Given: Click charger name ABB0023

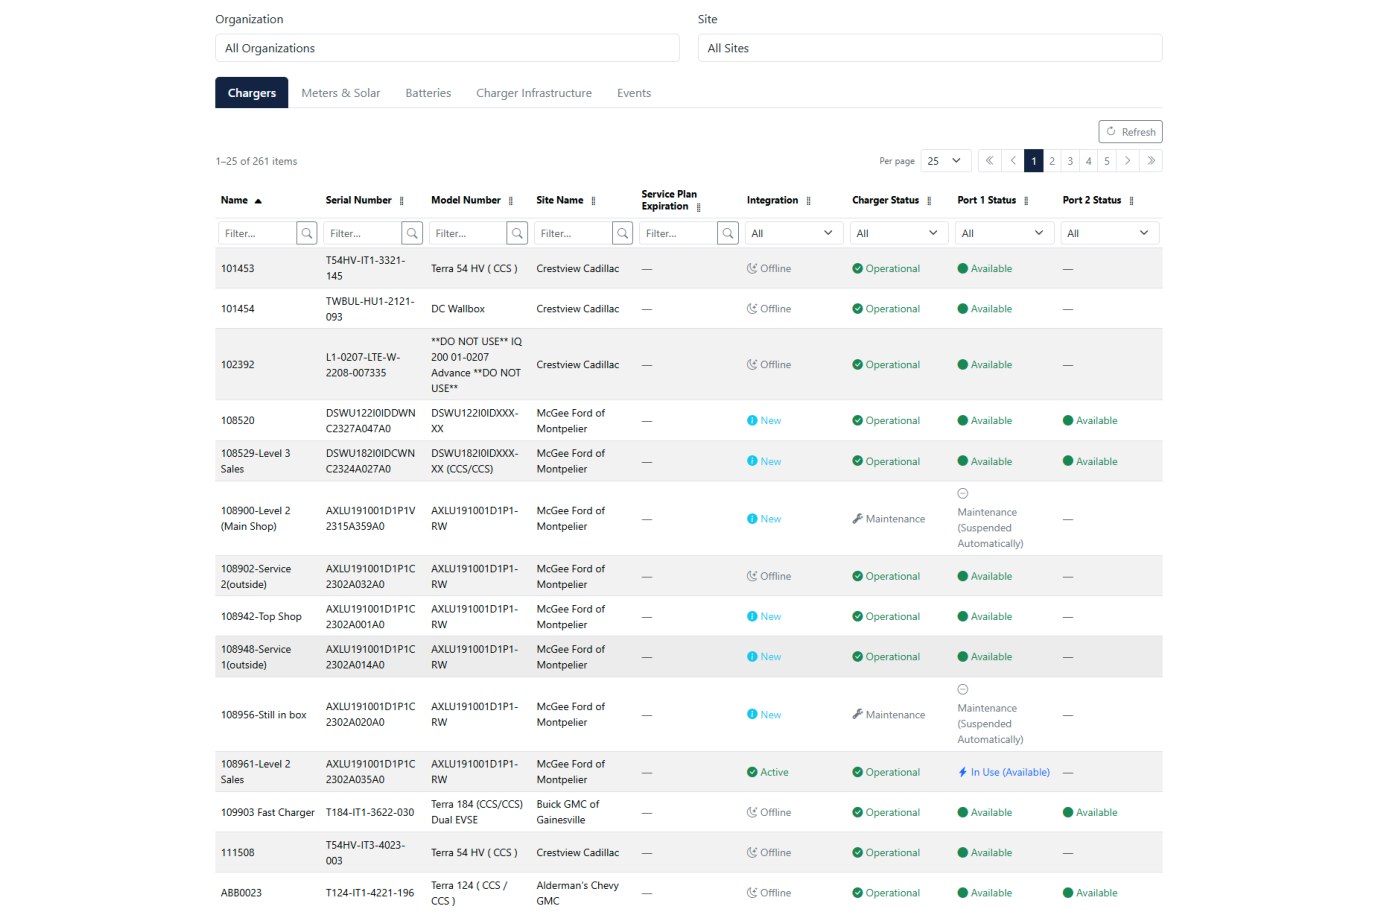Looking at the screenshot, I should 241,893.
